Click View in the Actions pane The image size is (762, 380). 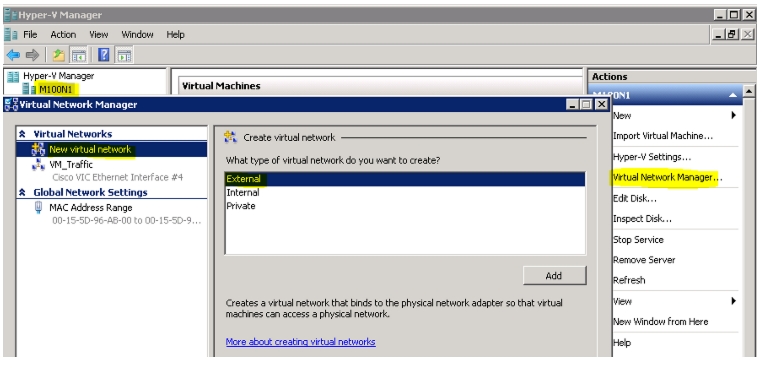[x=622, y=301]
